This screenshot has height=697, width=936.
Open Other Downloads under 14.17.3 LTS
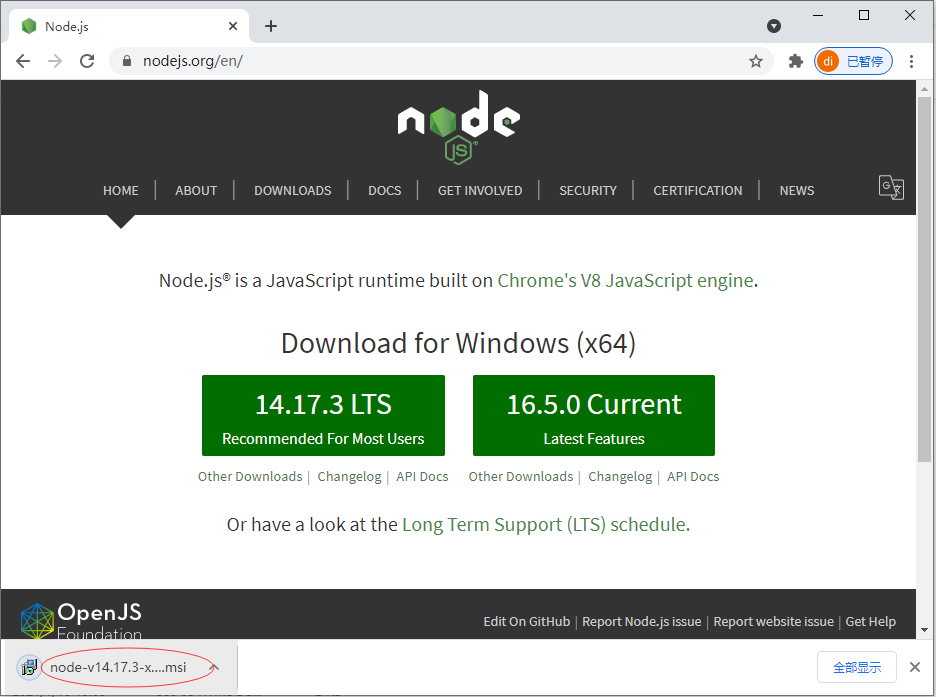click(250, 477)
